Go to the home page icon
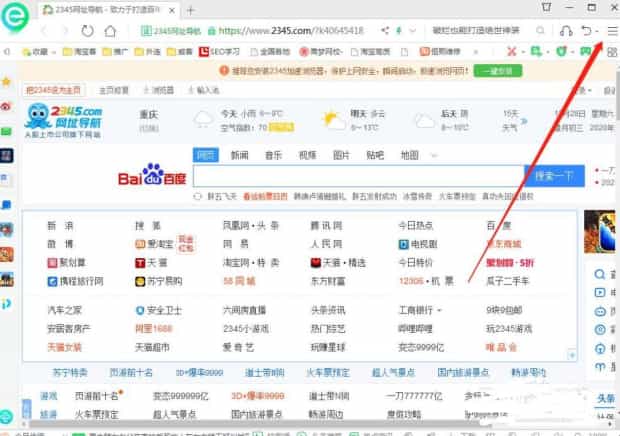The height and width of the screenshot is (436, 620). pos(110,30)
